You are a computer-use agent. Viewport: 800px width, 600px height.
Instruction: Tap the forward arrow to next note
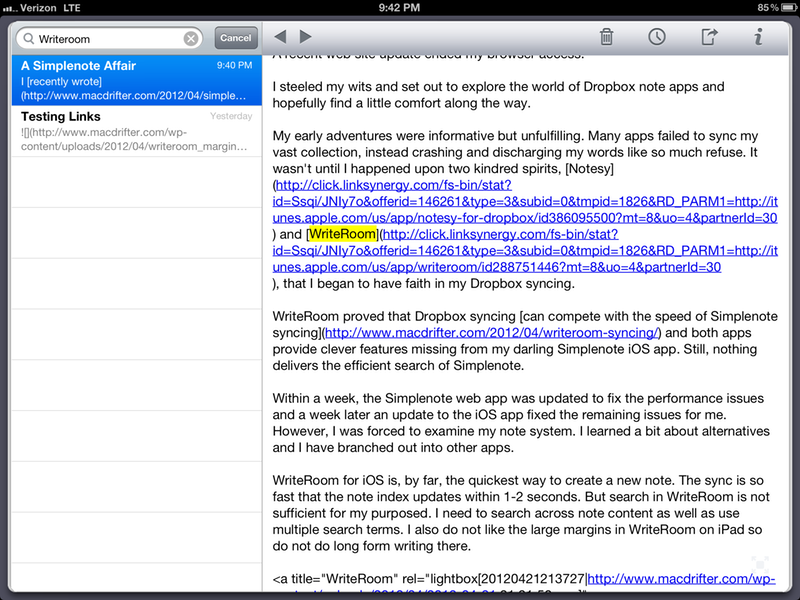(306, 37)
